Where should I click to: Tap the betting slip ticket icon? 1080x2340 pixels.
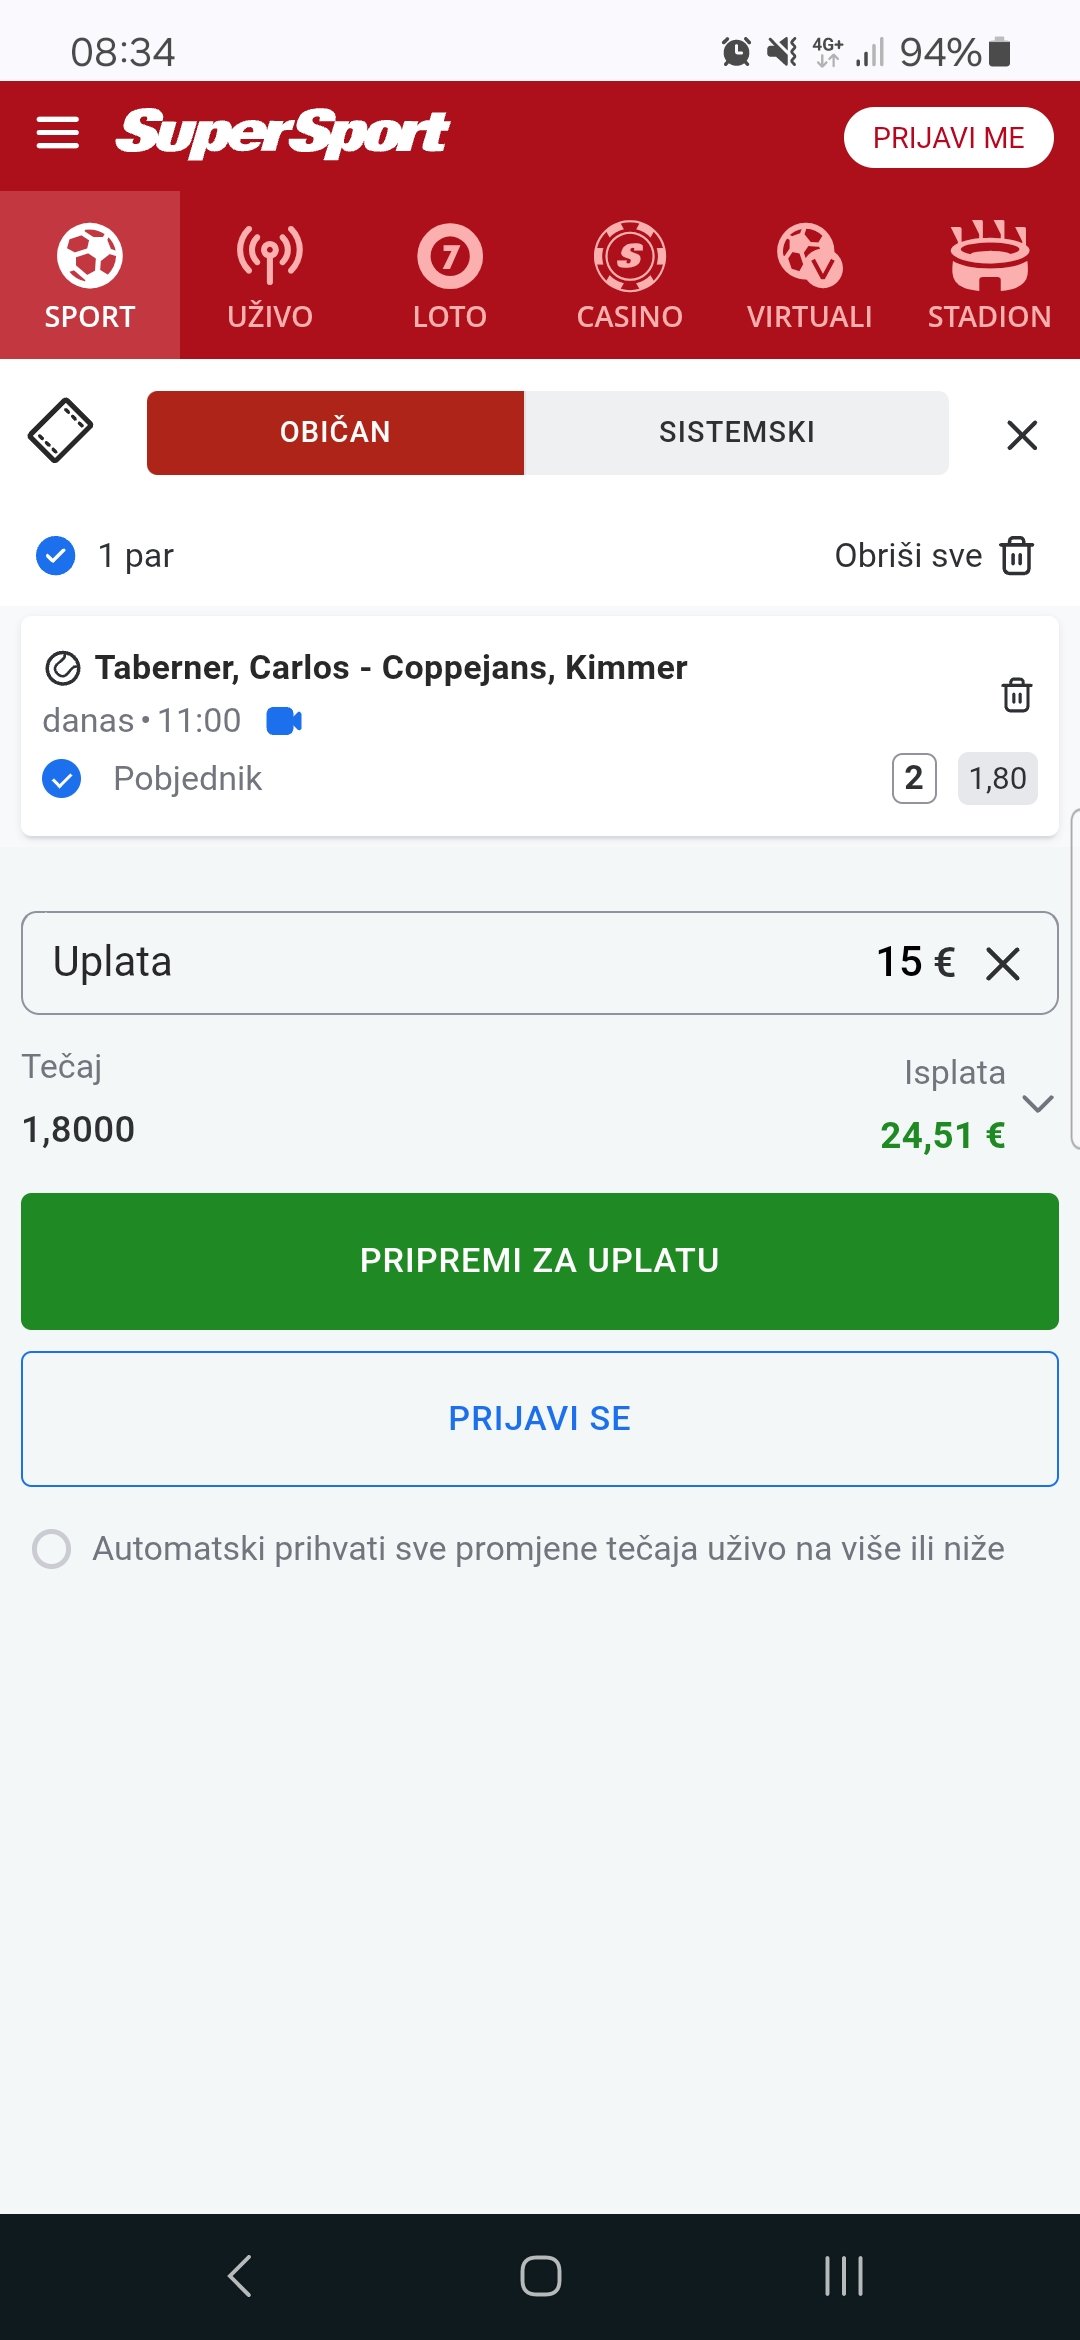(x=60, y=431)
